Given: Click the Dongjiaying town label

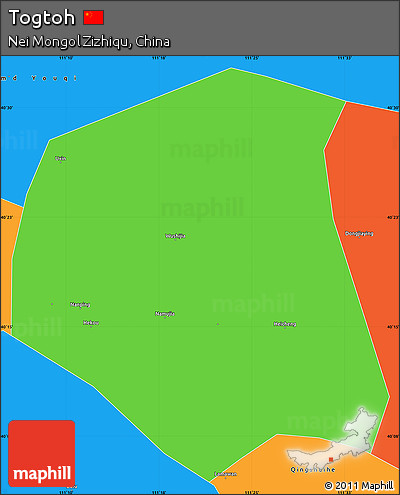Looking at the screenshot, I should (x=359, y=233).
